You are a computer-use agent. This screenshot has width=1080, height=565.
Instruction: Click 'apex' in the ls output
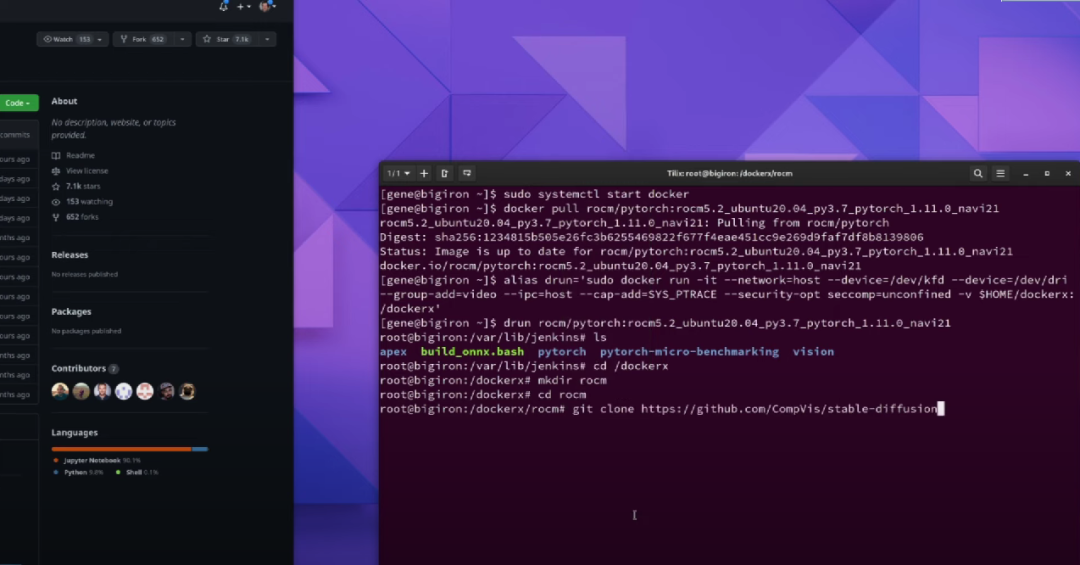click(x=393, y=351)
